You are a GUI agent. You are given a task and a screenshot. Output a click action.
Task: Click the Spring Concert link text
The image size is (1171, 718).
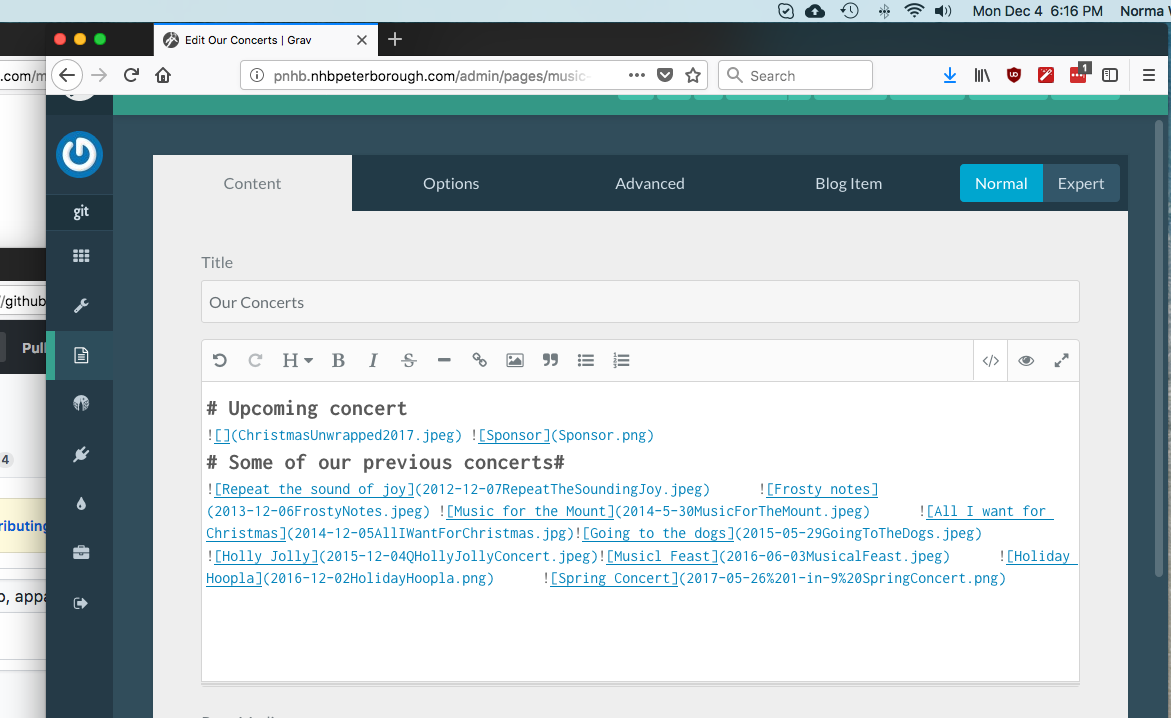[614, 578]
